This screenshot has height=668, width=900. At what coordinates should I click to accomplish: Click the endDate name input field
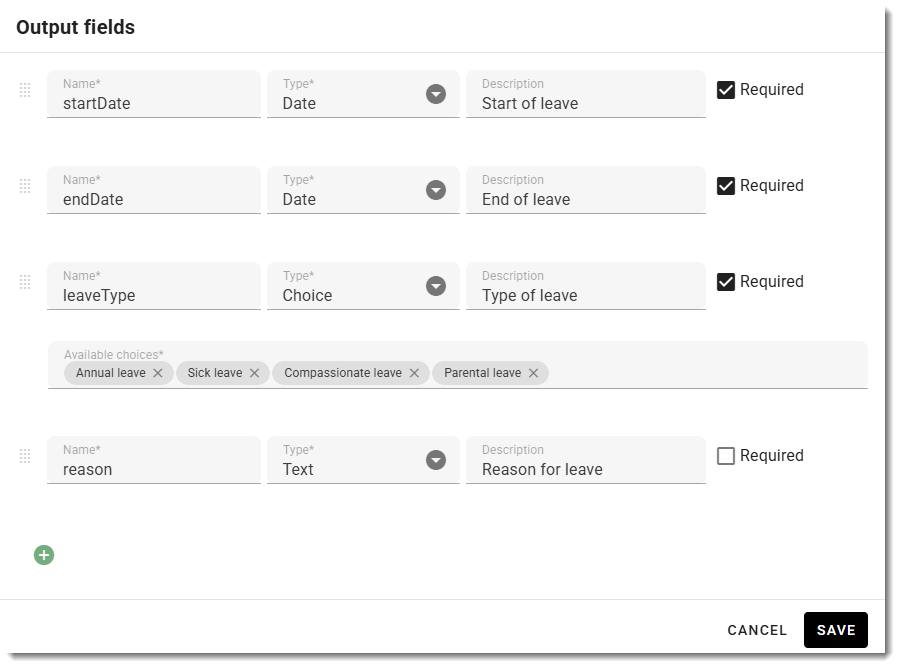point(154,190)
